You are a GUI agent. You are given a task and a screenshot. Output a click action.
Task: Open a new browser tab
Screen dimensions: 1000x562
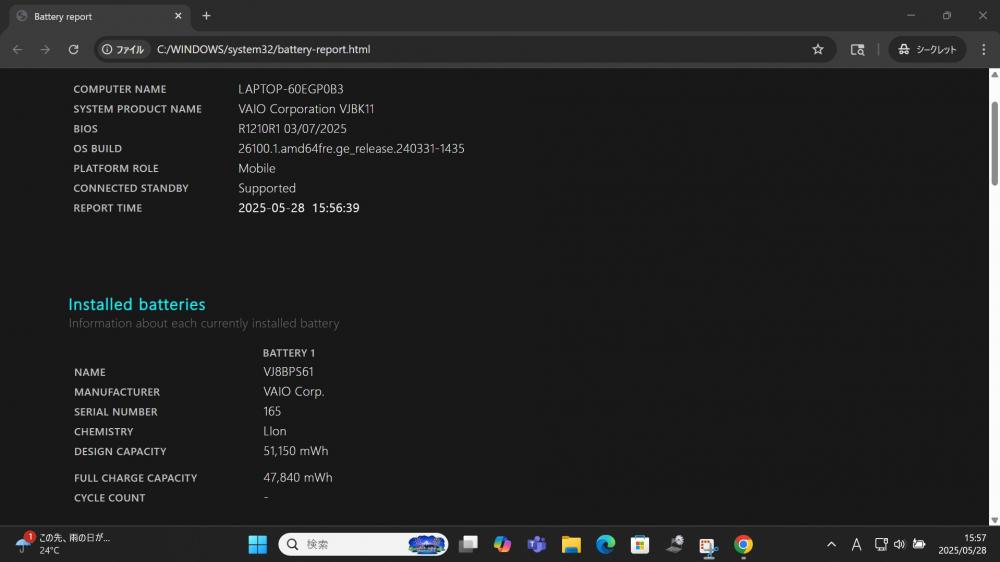pyautogui.click(x=206, y=16)
